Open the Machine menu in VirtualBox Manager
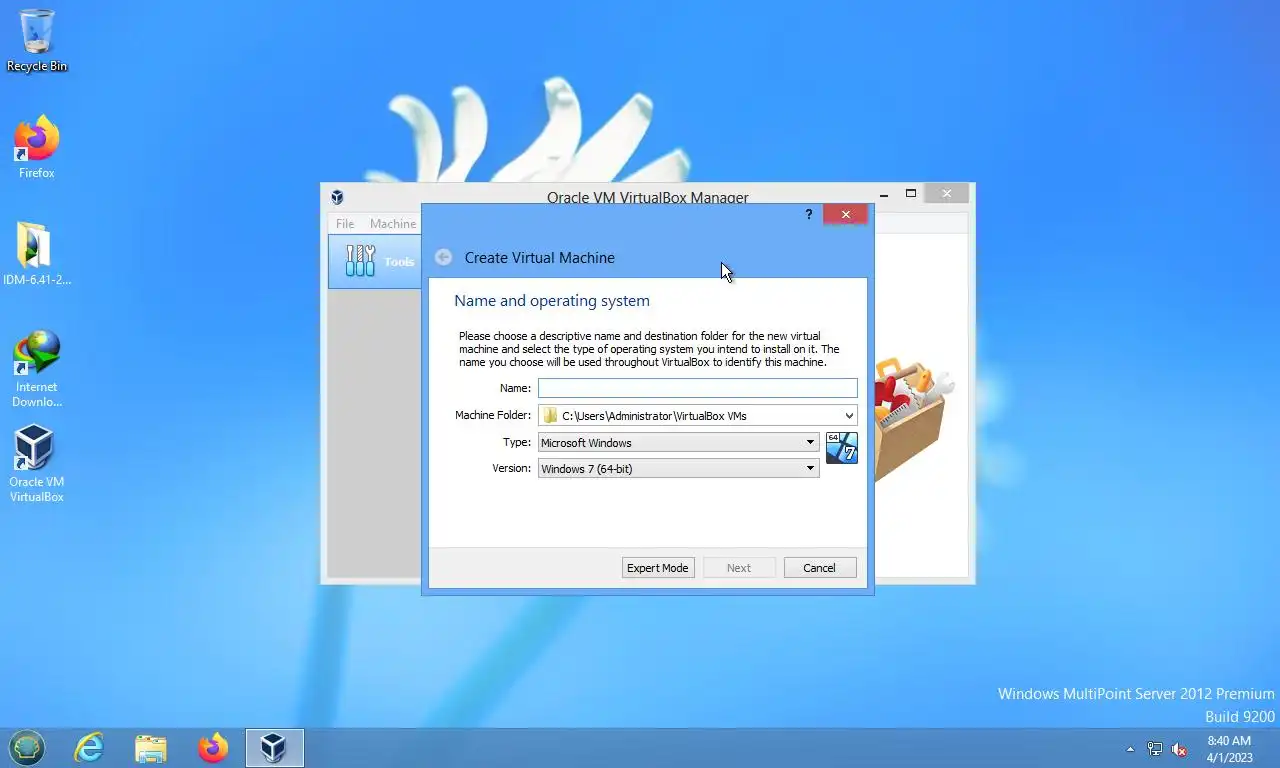This screenshot has height=768, width=1280. coord(393,223)
